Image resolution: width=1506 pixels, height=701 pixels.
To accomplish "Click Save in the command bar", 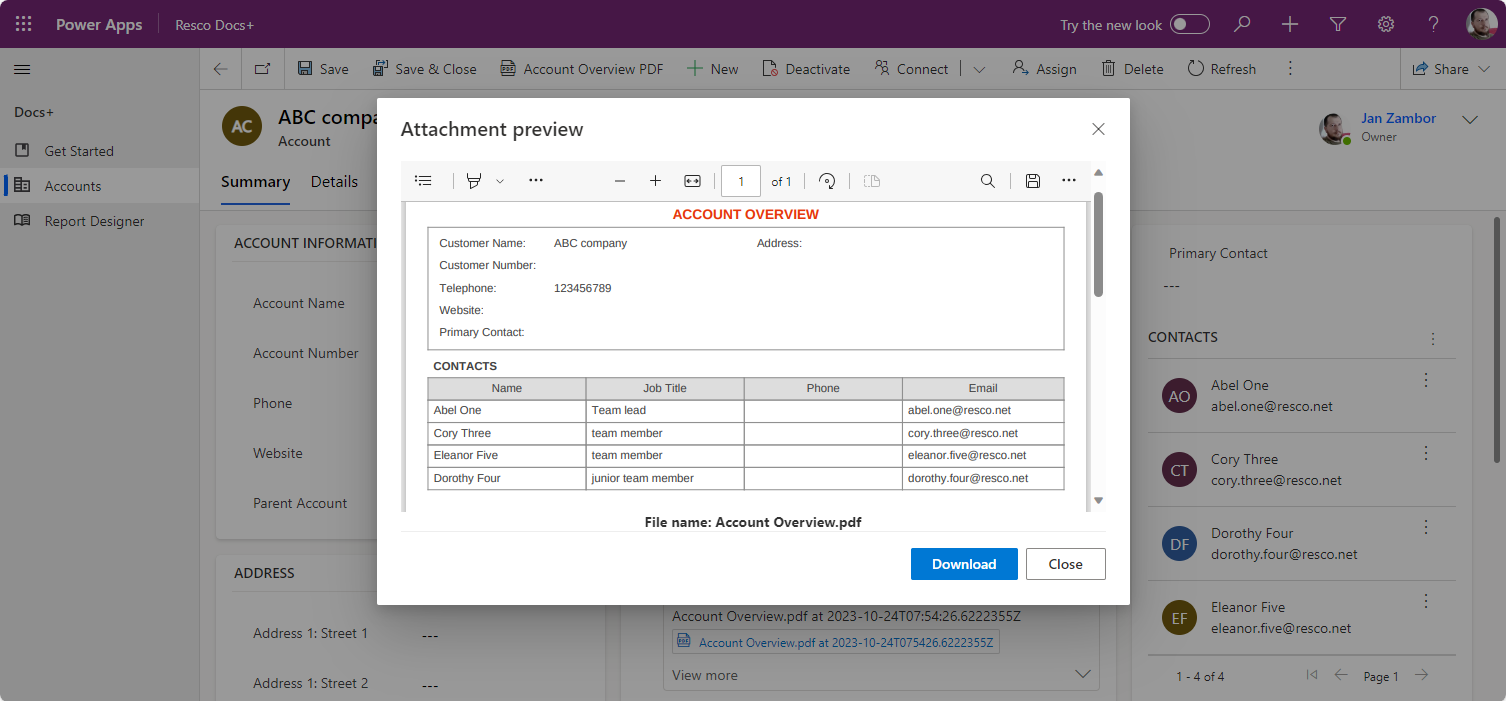I will pos(323,69).
